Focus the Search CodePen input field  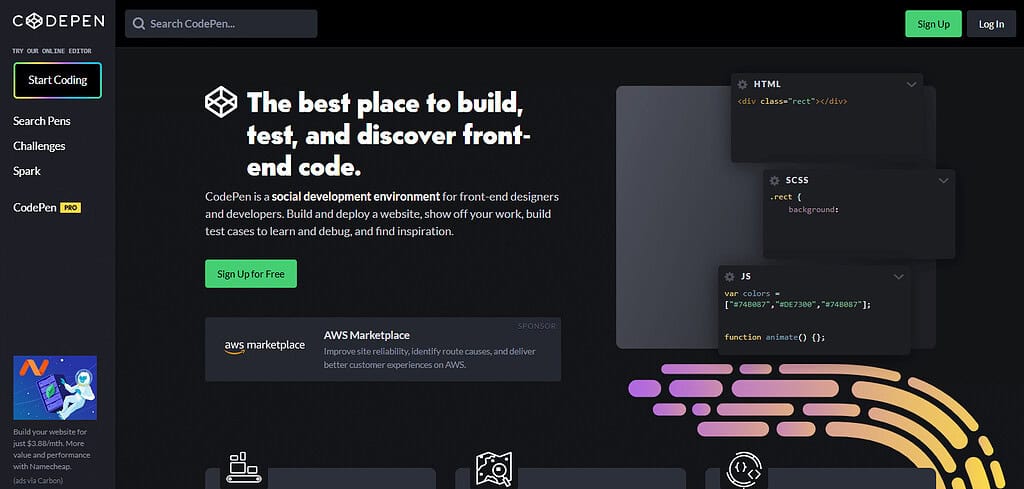coord(221,24)
